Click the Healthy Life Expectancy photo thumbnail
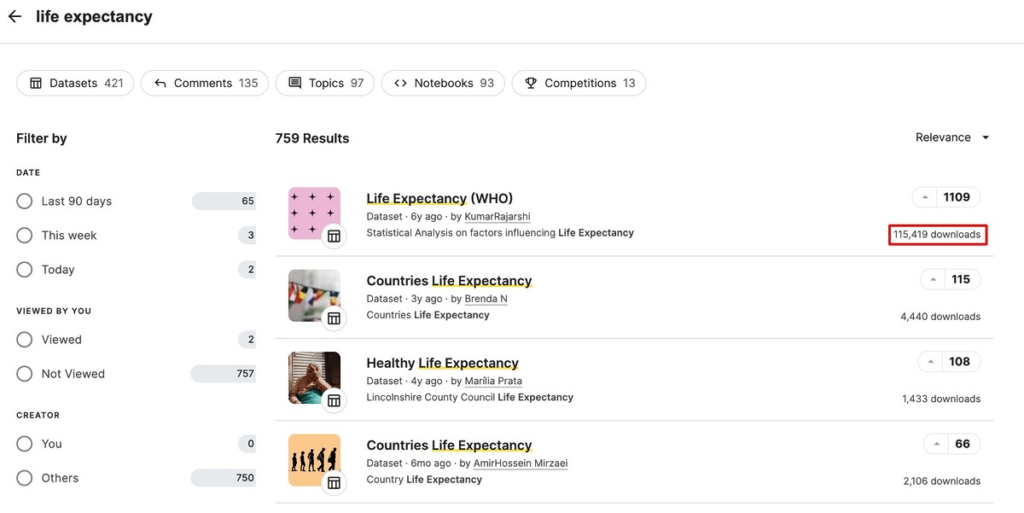 [314, 378]
